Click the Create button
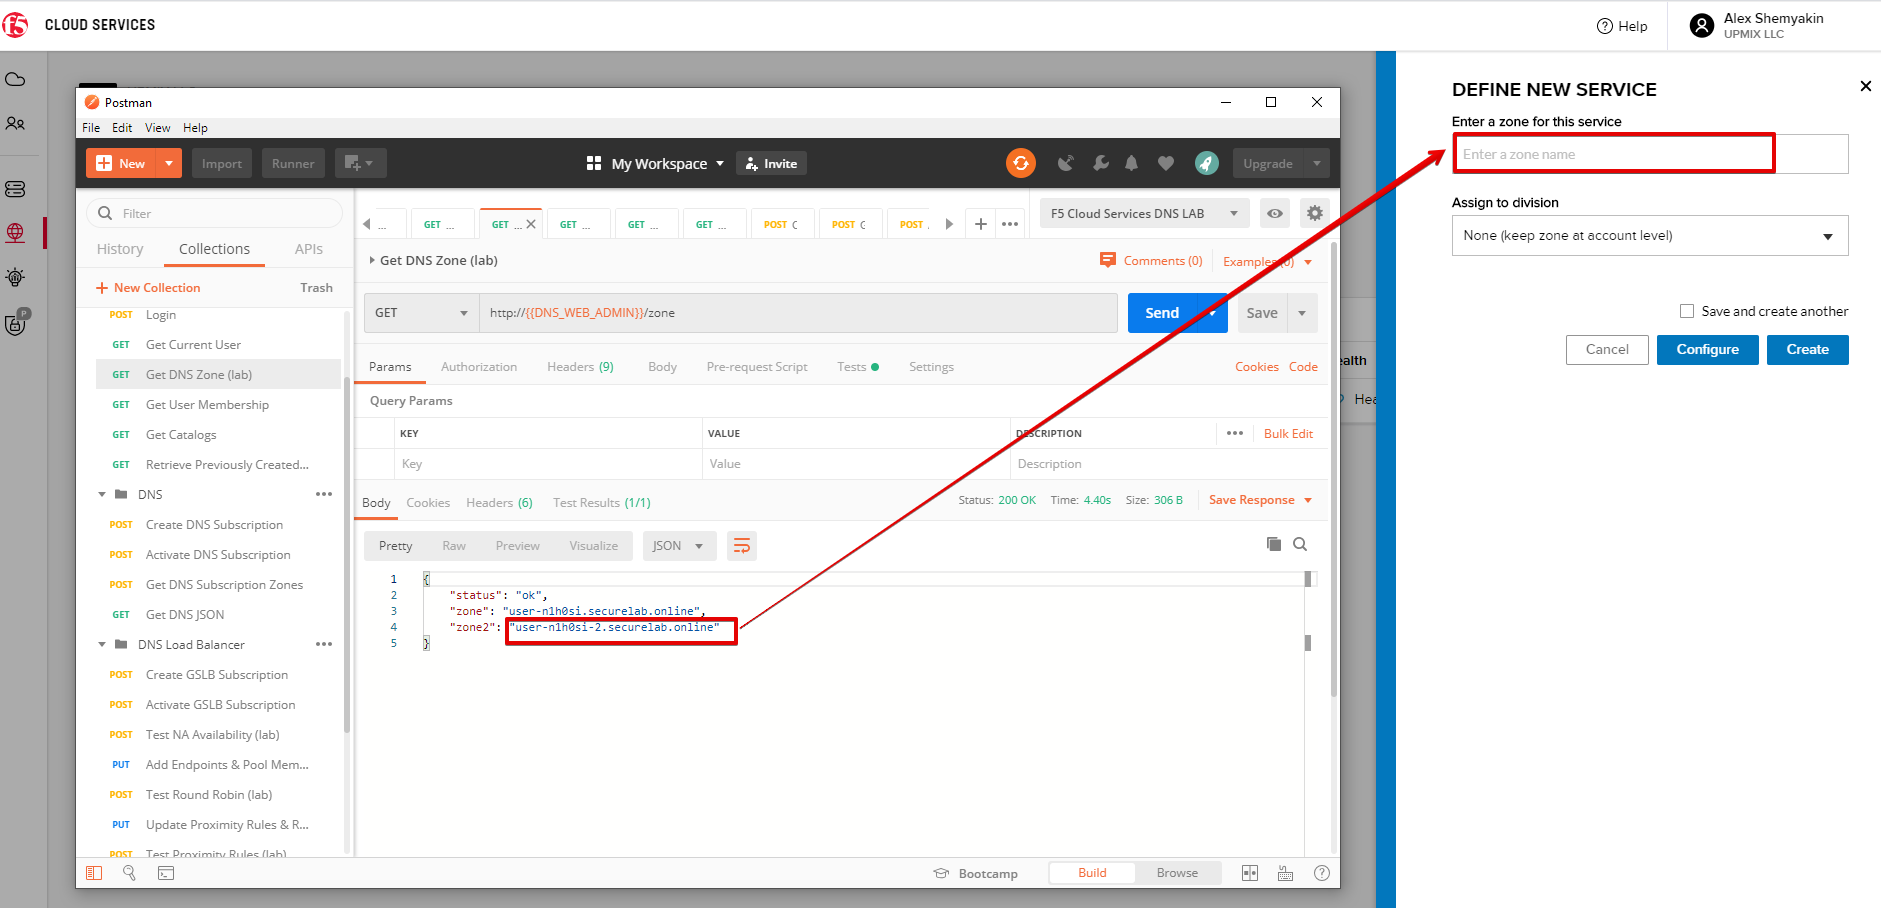This screenshot has width=1881, height=908. tap(1808, 350)
